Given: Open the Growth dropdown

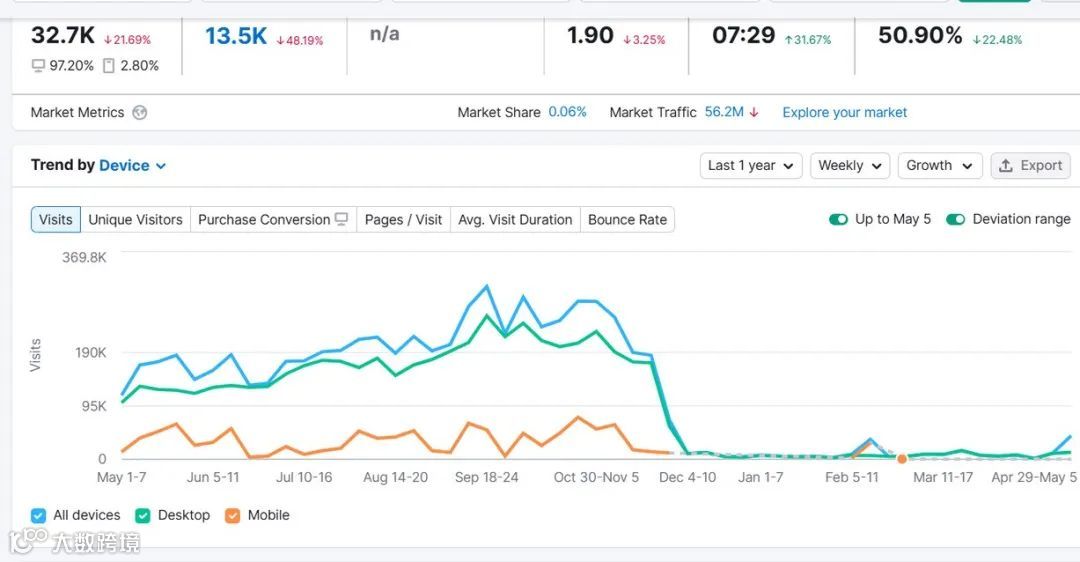Looking at the screenshot, I should click(939, 166).
